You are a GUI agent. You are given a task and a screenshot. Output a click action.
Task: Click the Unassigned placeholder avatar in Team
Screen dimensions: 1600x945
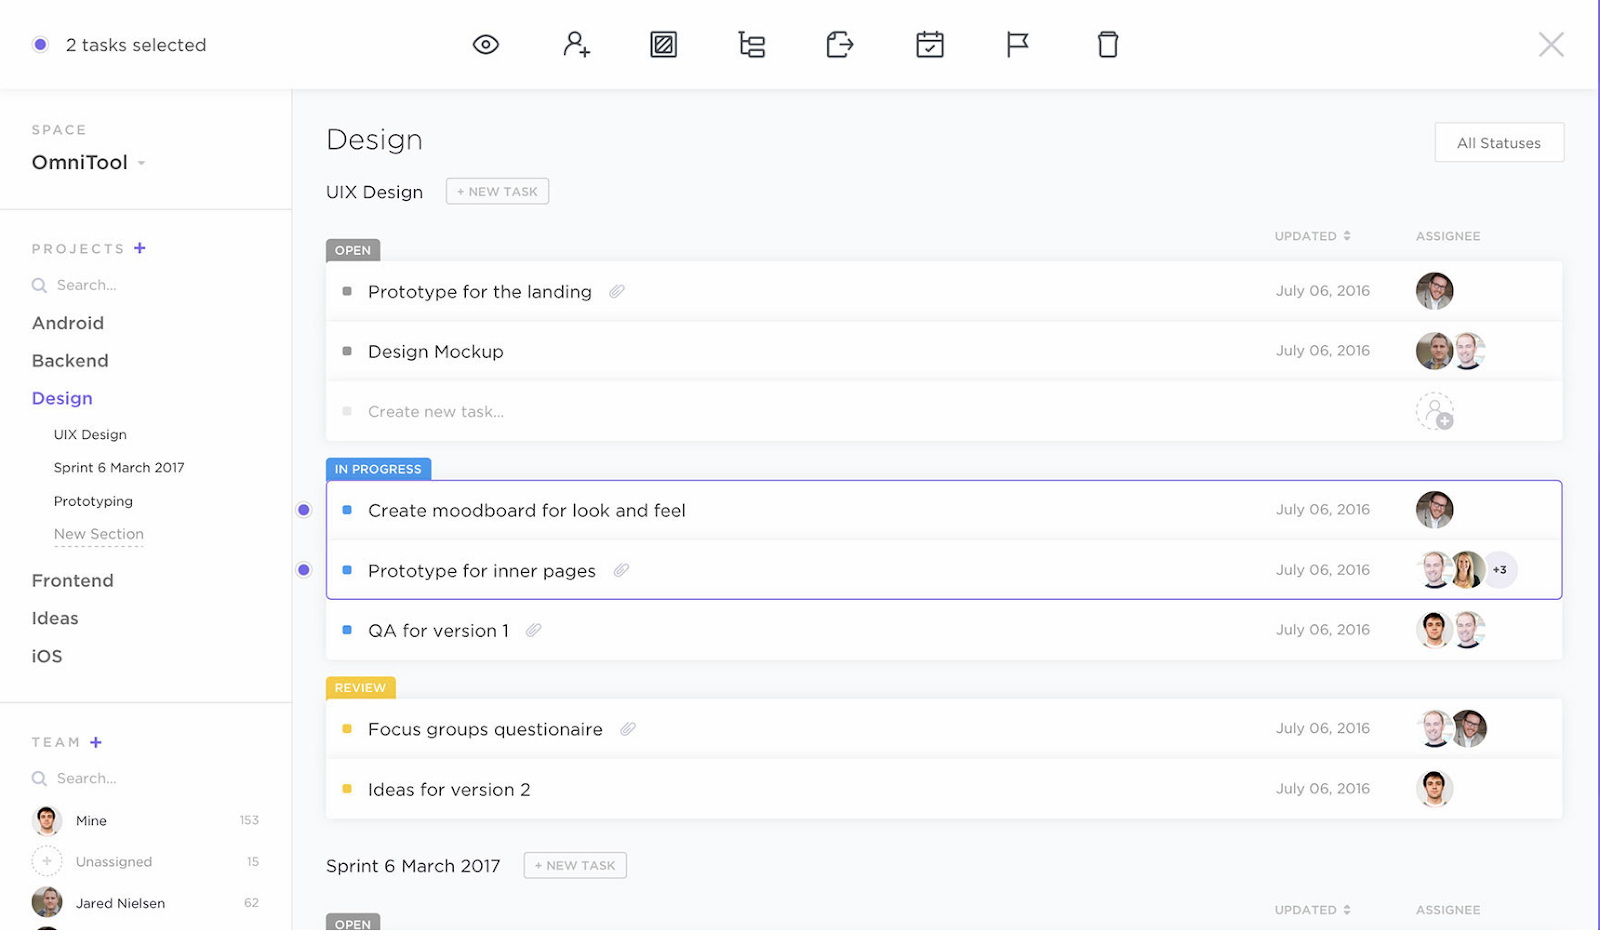point(47,861)
